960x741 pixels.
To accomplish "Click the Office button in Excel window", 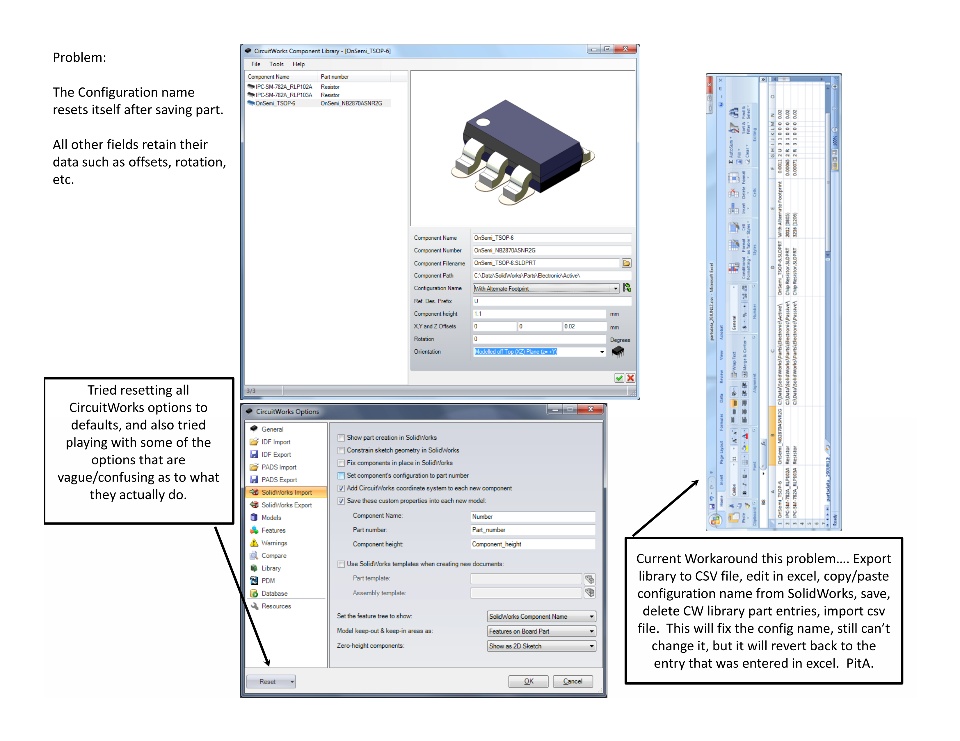I will (714, 521).
